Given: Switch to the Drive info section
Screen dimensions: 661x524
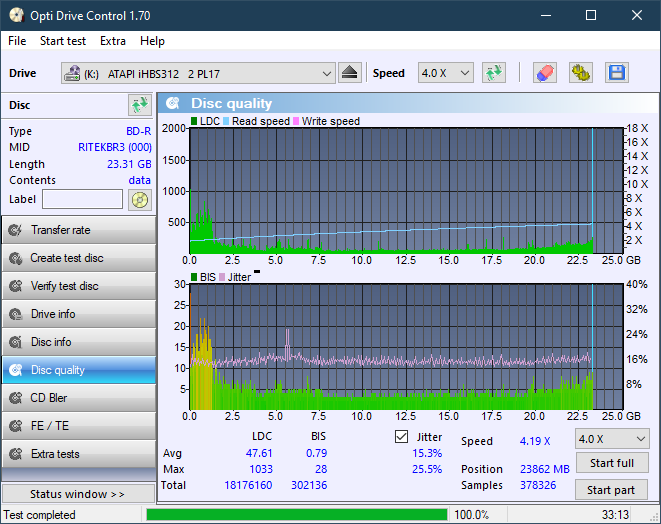Looking at the screenshot, I should click(x=79, y=314).
